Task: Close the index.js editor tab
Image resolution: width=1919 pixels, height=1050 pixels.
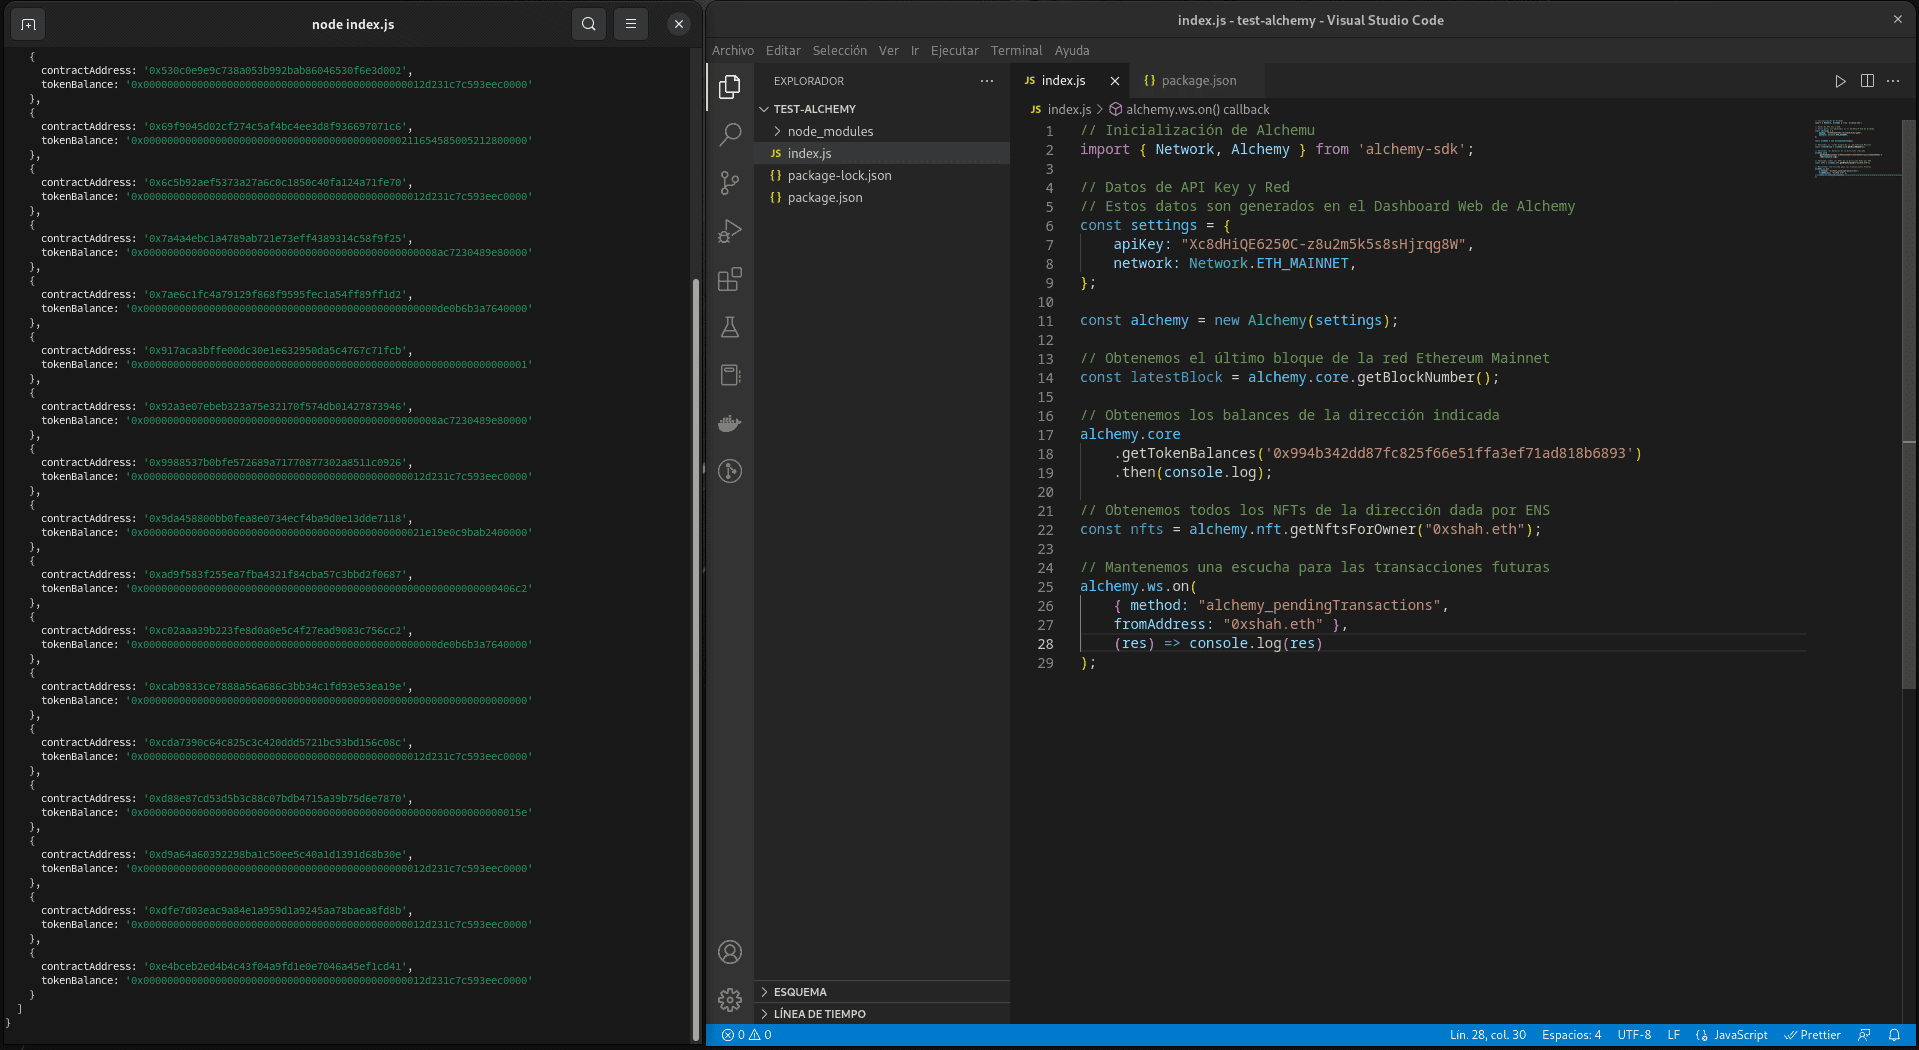Action: [1115, 81]
